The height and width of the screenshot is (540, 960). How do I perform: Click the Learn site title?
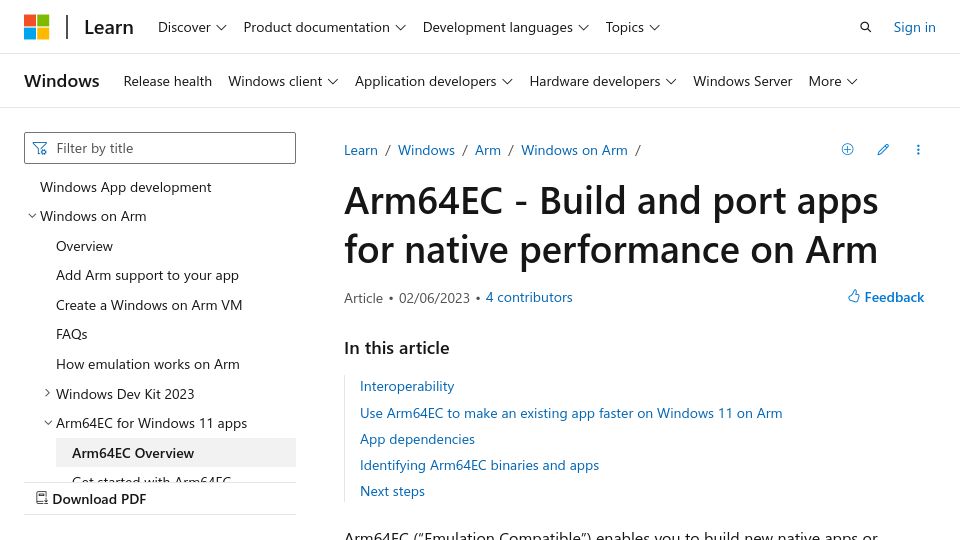coord(109,27)
